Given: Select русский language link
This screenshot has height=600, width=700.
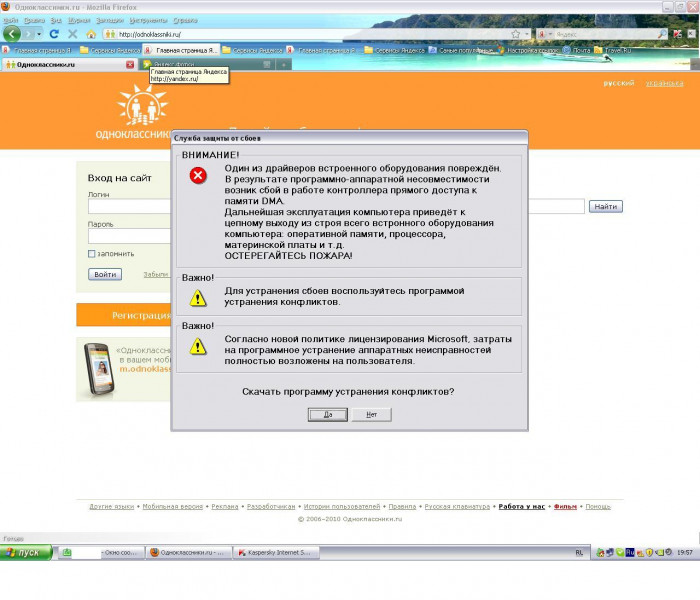Looking at the screenshot, I should tap(619, 83).
